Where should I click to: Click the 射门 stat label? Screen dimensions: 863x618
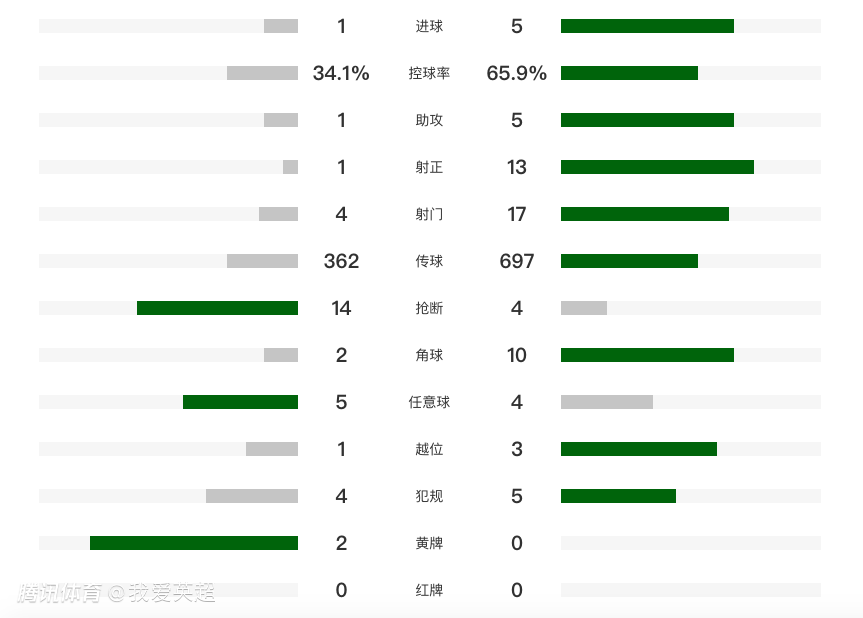pos(429,215)
